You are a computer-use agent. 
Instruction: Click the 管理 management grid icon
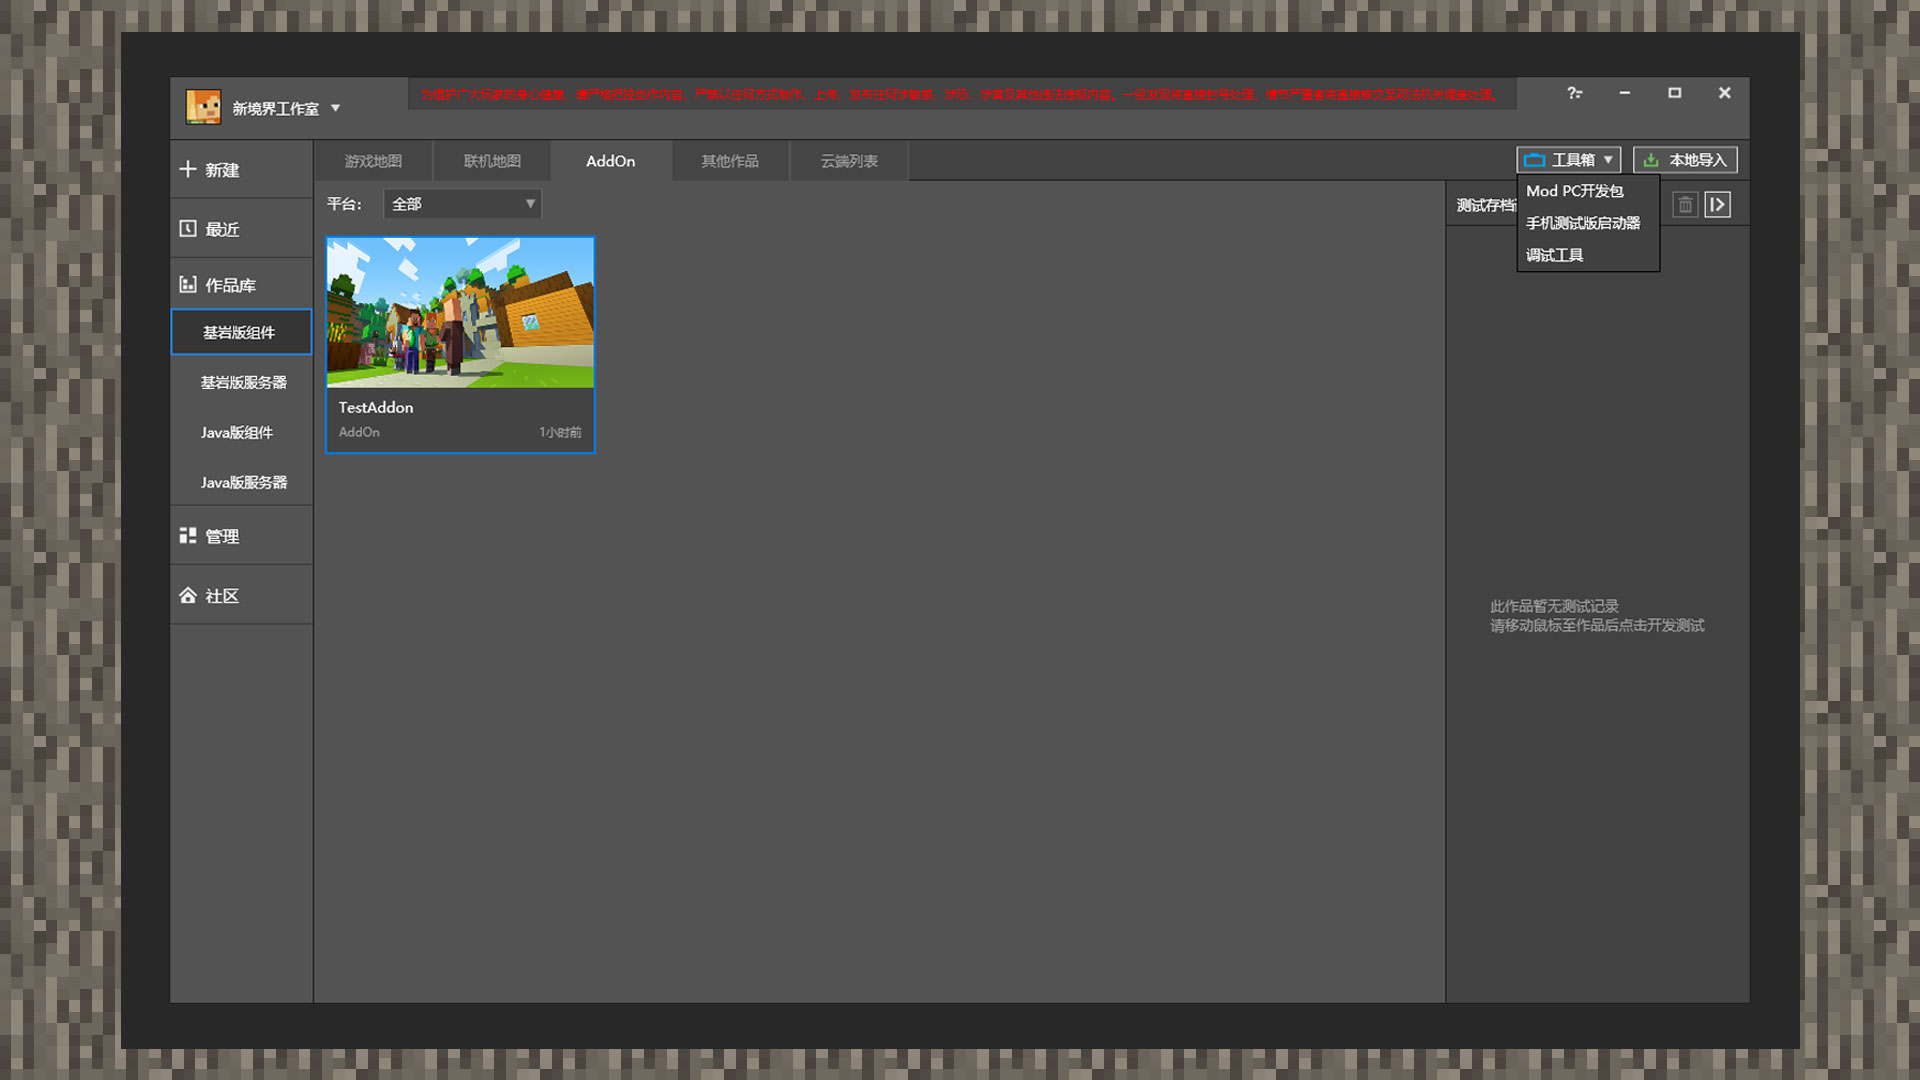point(188,536)
